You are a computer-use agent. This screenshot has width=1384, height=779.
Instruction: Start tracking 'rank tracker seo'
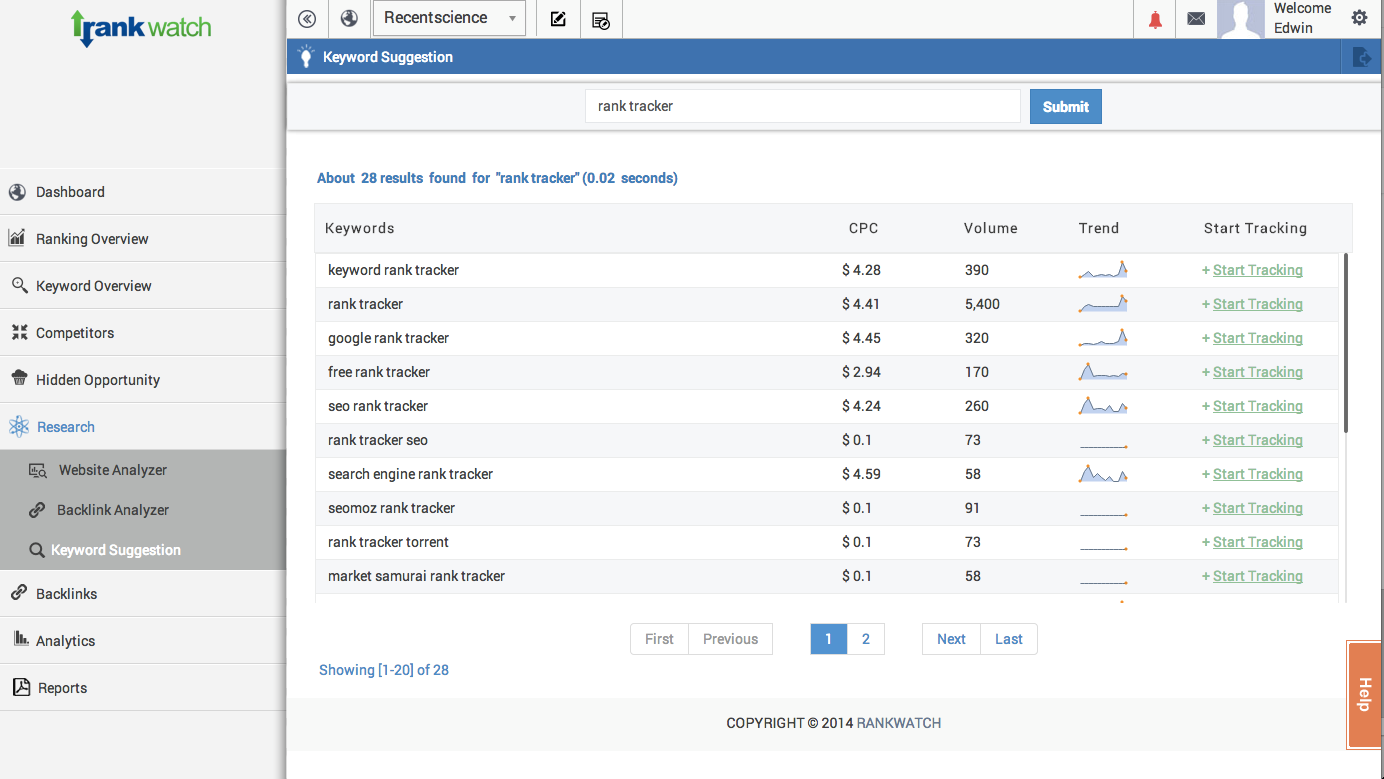[1257, 440]
